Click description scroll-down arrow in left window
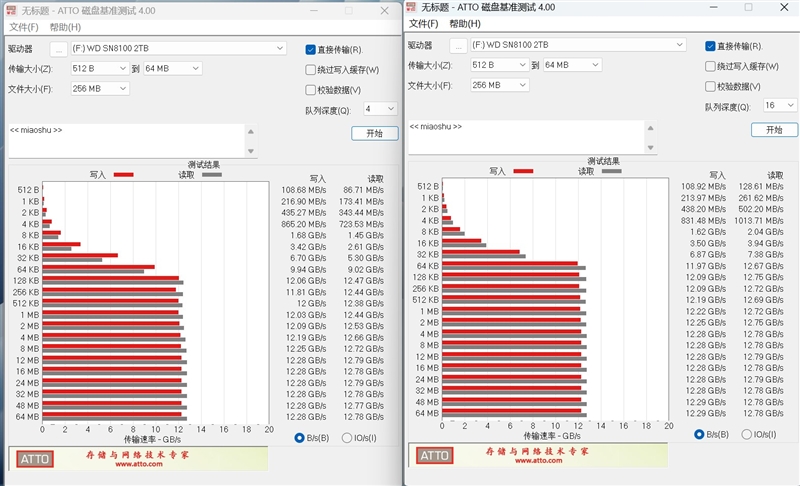Viewport: 800px width, 486px height. [x=251, y=151]
